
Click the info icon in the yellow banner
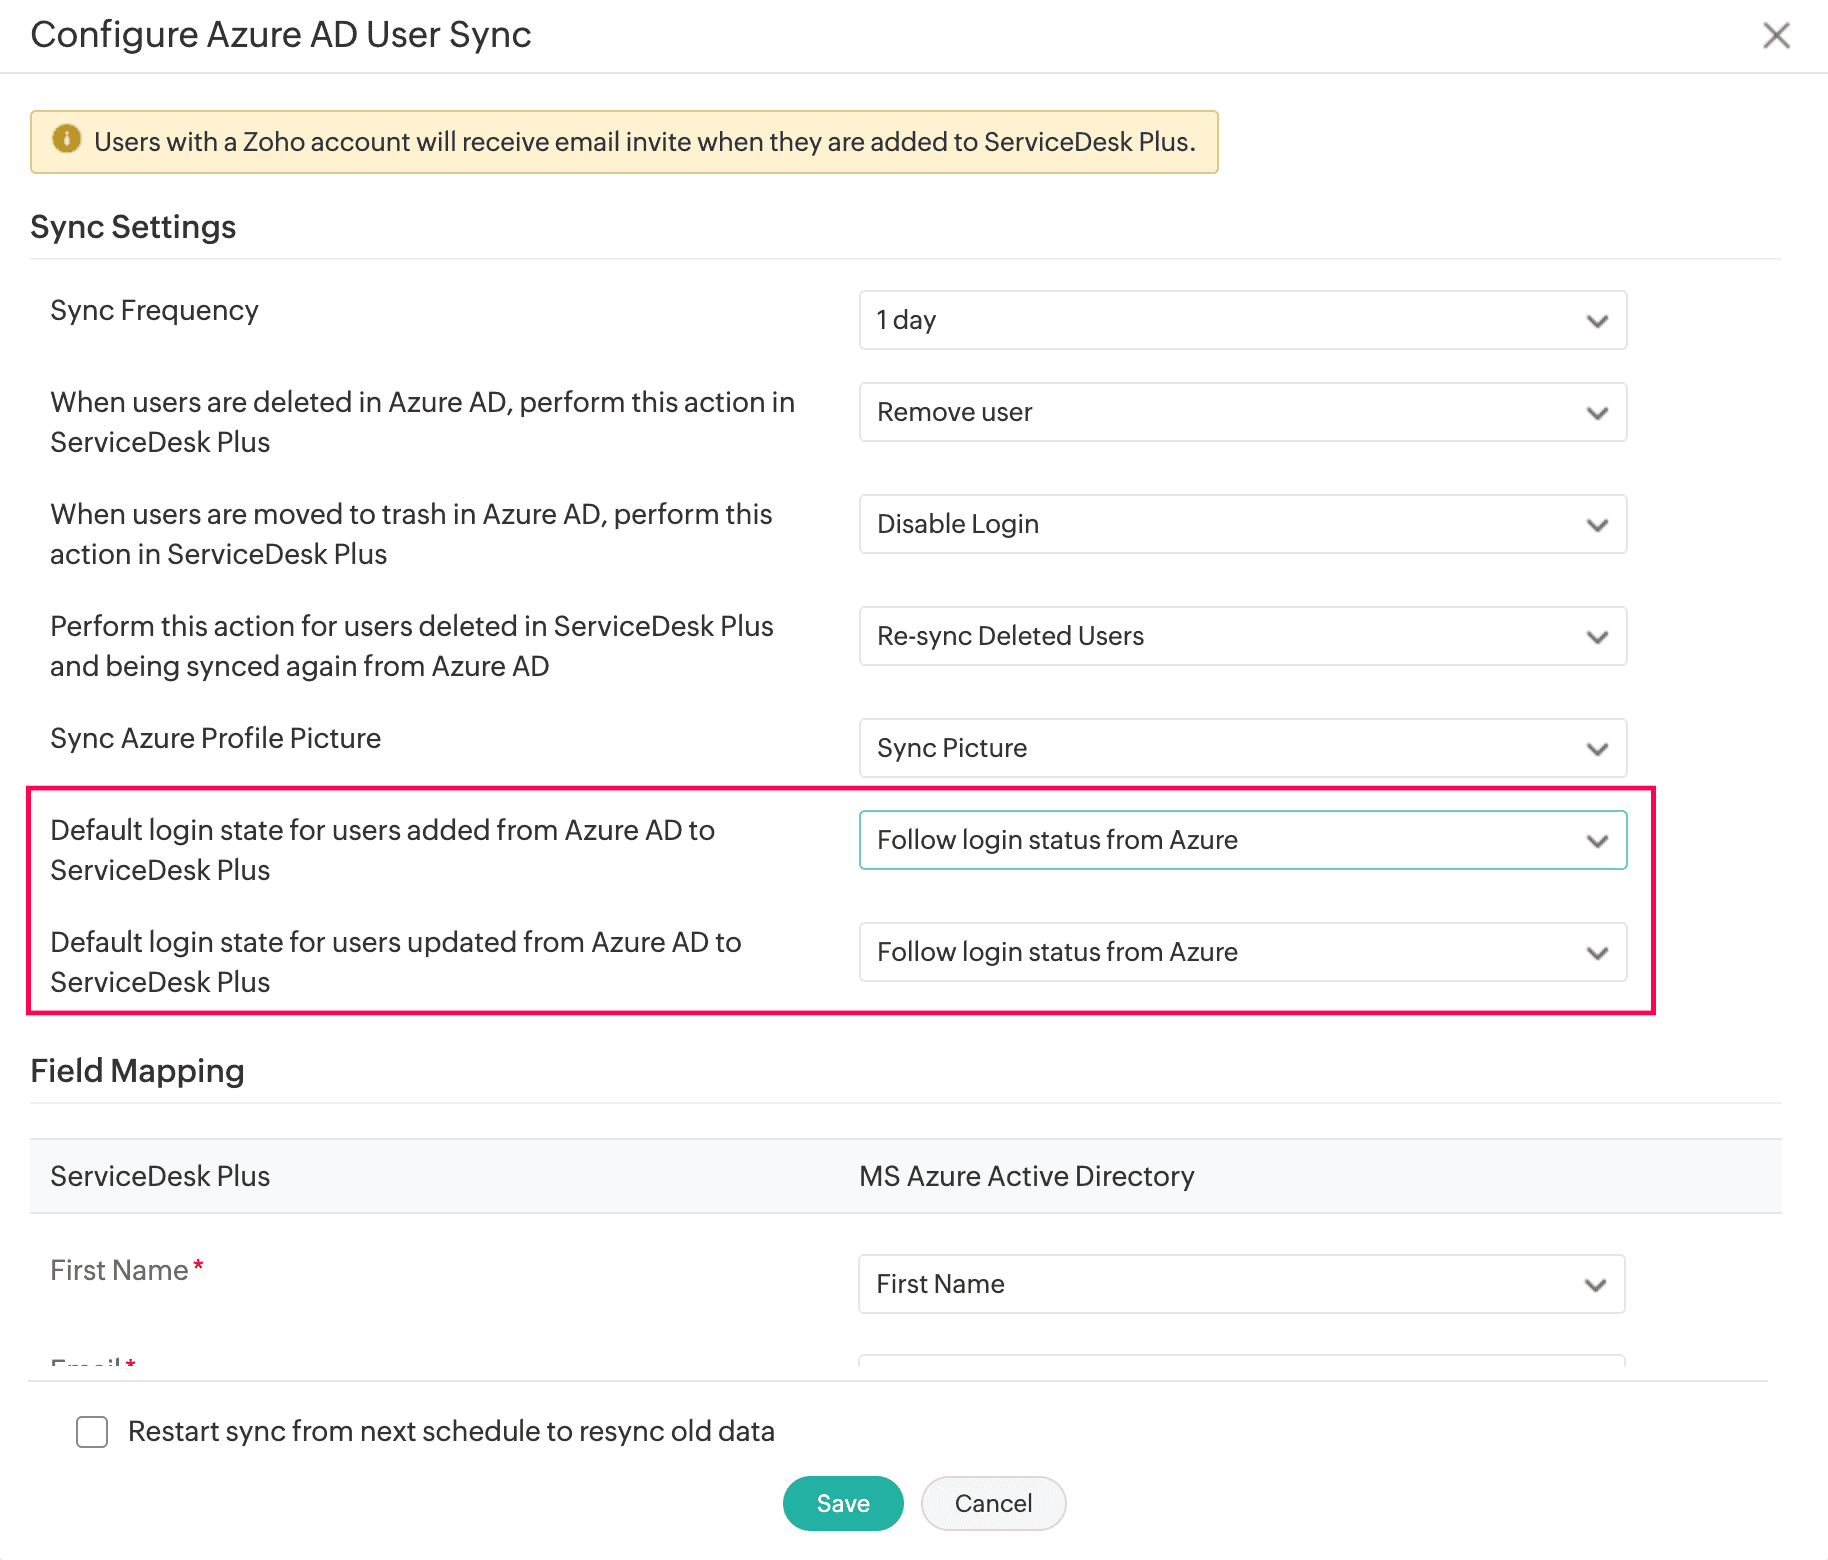pos(67,141)
